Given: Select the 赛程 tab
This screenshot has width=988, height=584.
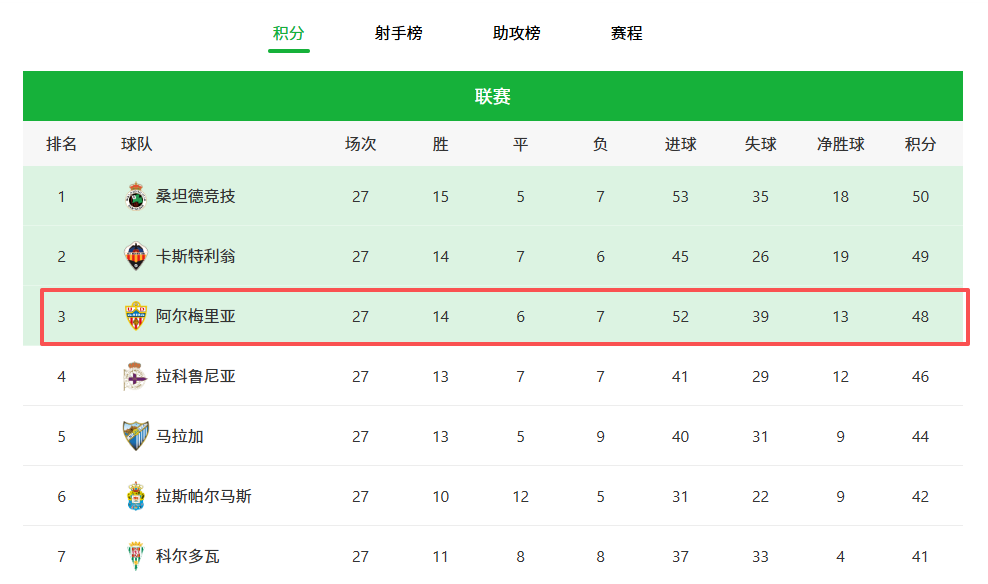Looking at the screenshot, I should (626, 33).
